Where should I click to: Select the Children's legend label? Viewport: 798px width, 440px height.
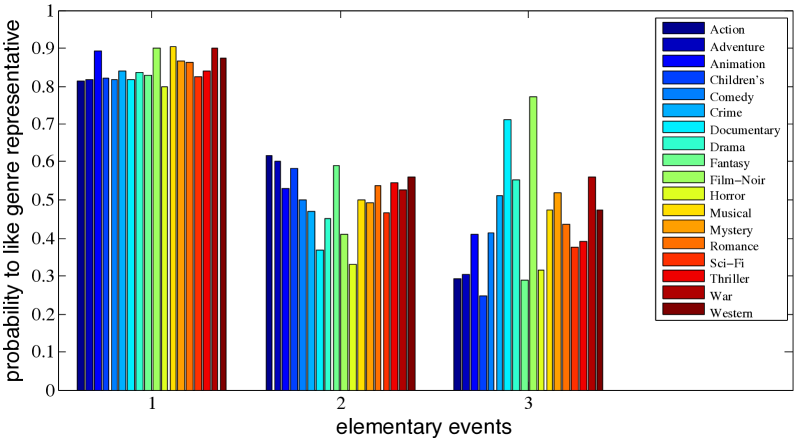click(x=737, y=80)
